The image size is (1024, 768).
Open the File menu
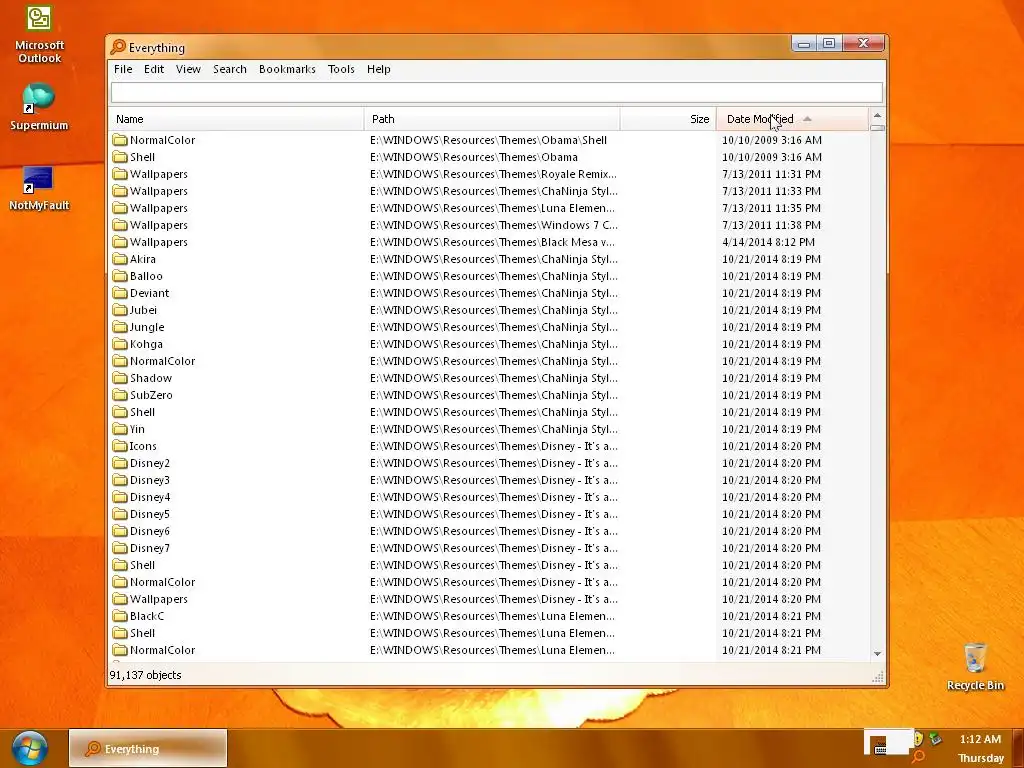pyautogui.click(x=123, y=69)
